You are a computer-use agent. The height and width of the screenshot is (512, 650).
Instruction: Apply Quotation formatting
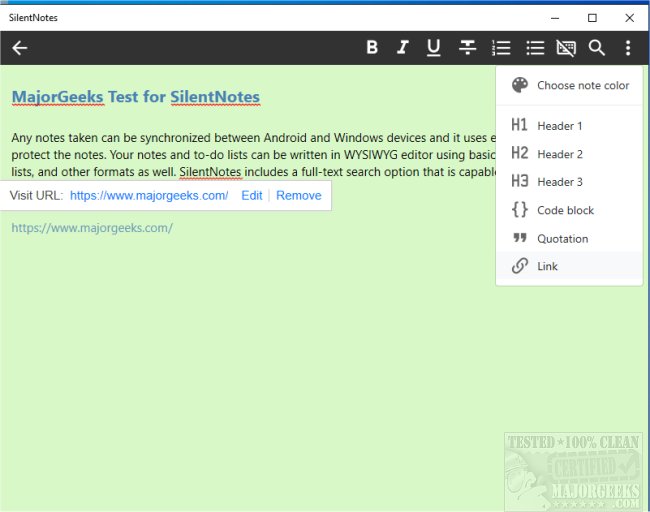569,238
